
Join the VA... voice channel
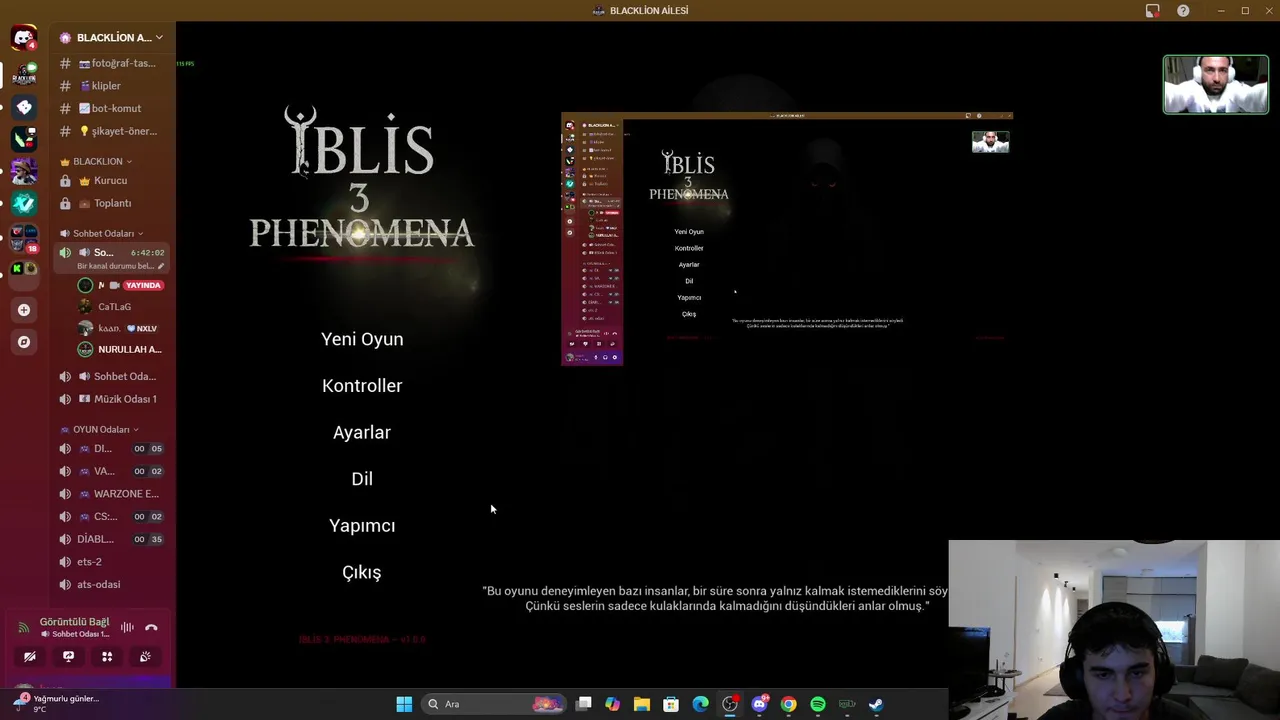(112, 471)
